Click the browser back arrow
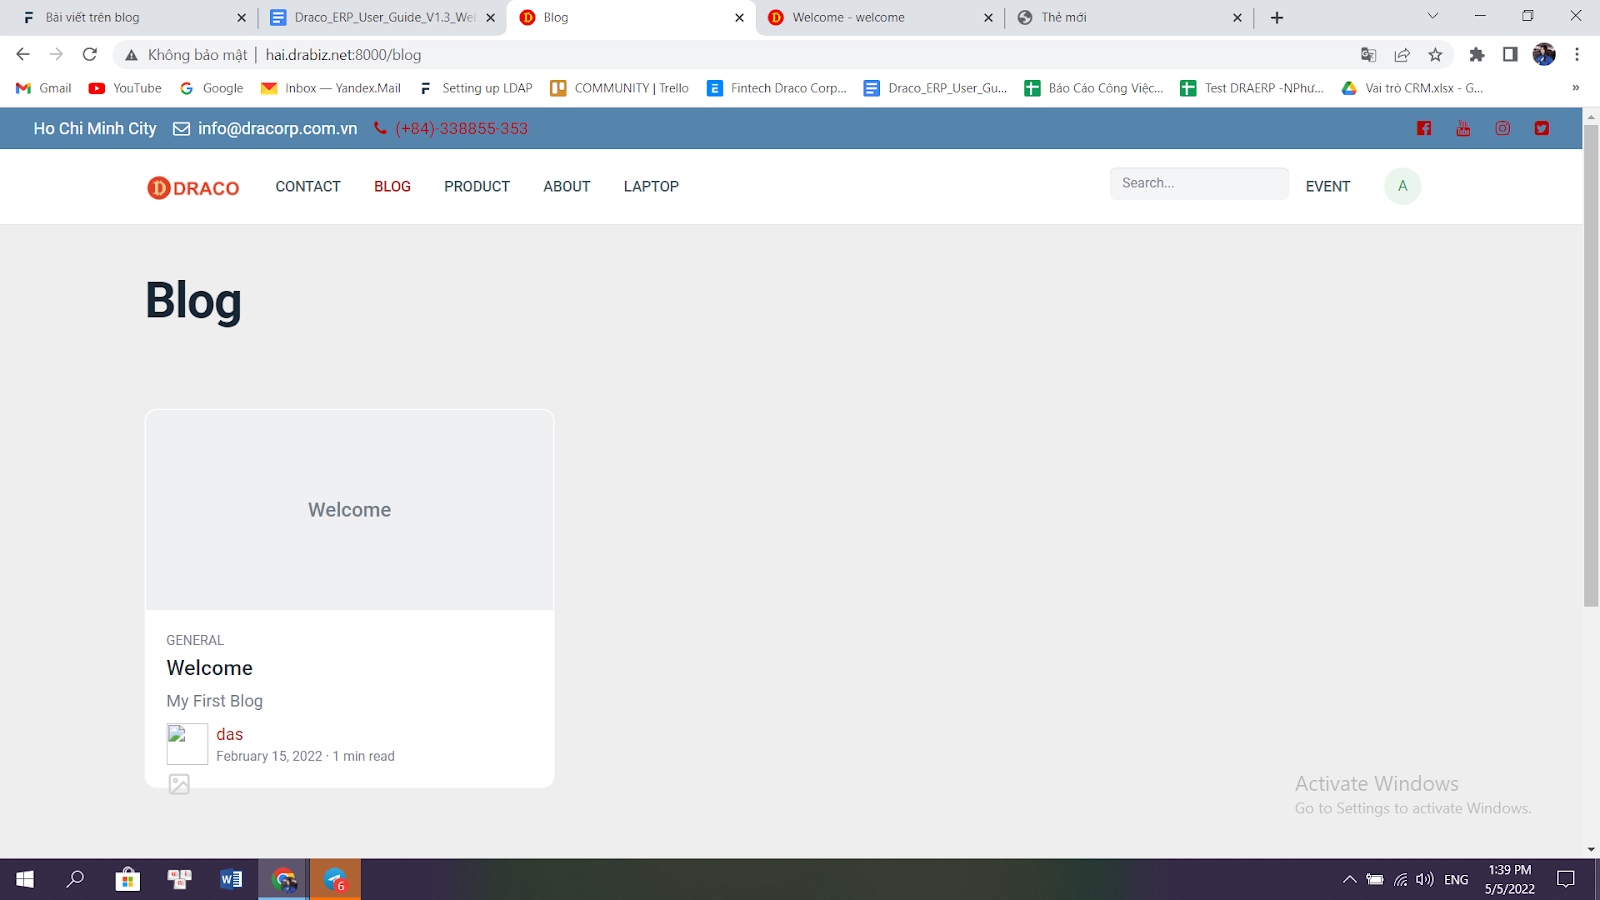The image size is (1600, 900). [23, 54]
